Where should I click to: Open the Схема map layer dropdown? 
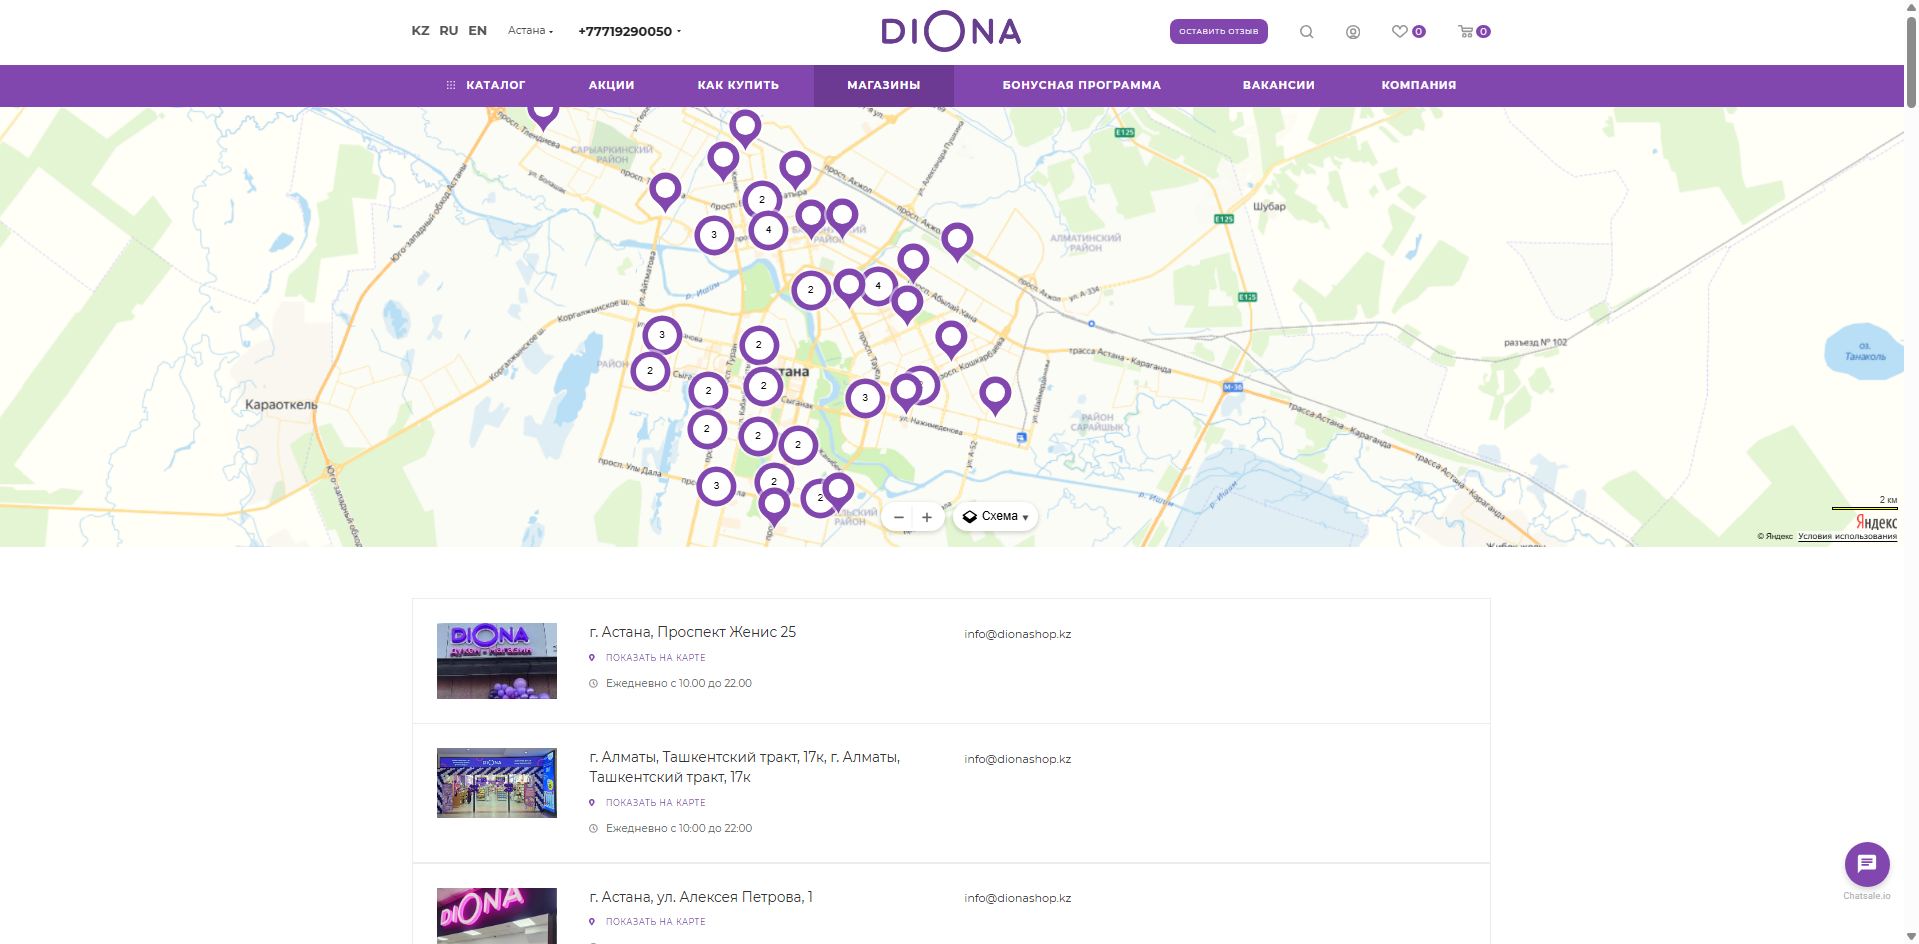click(x=995, y=517)
